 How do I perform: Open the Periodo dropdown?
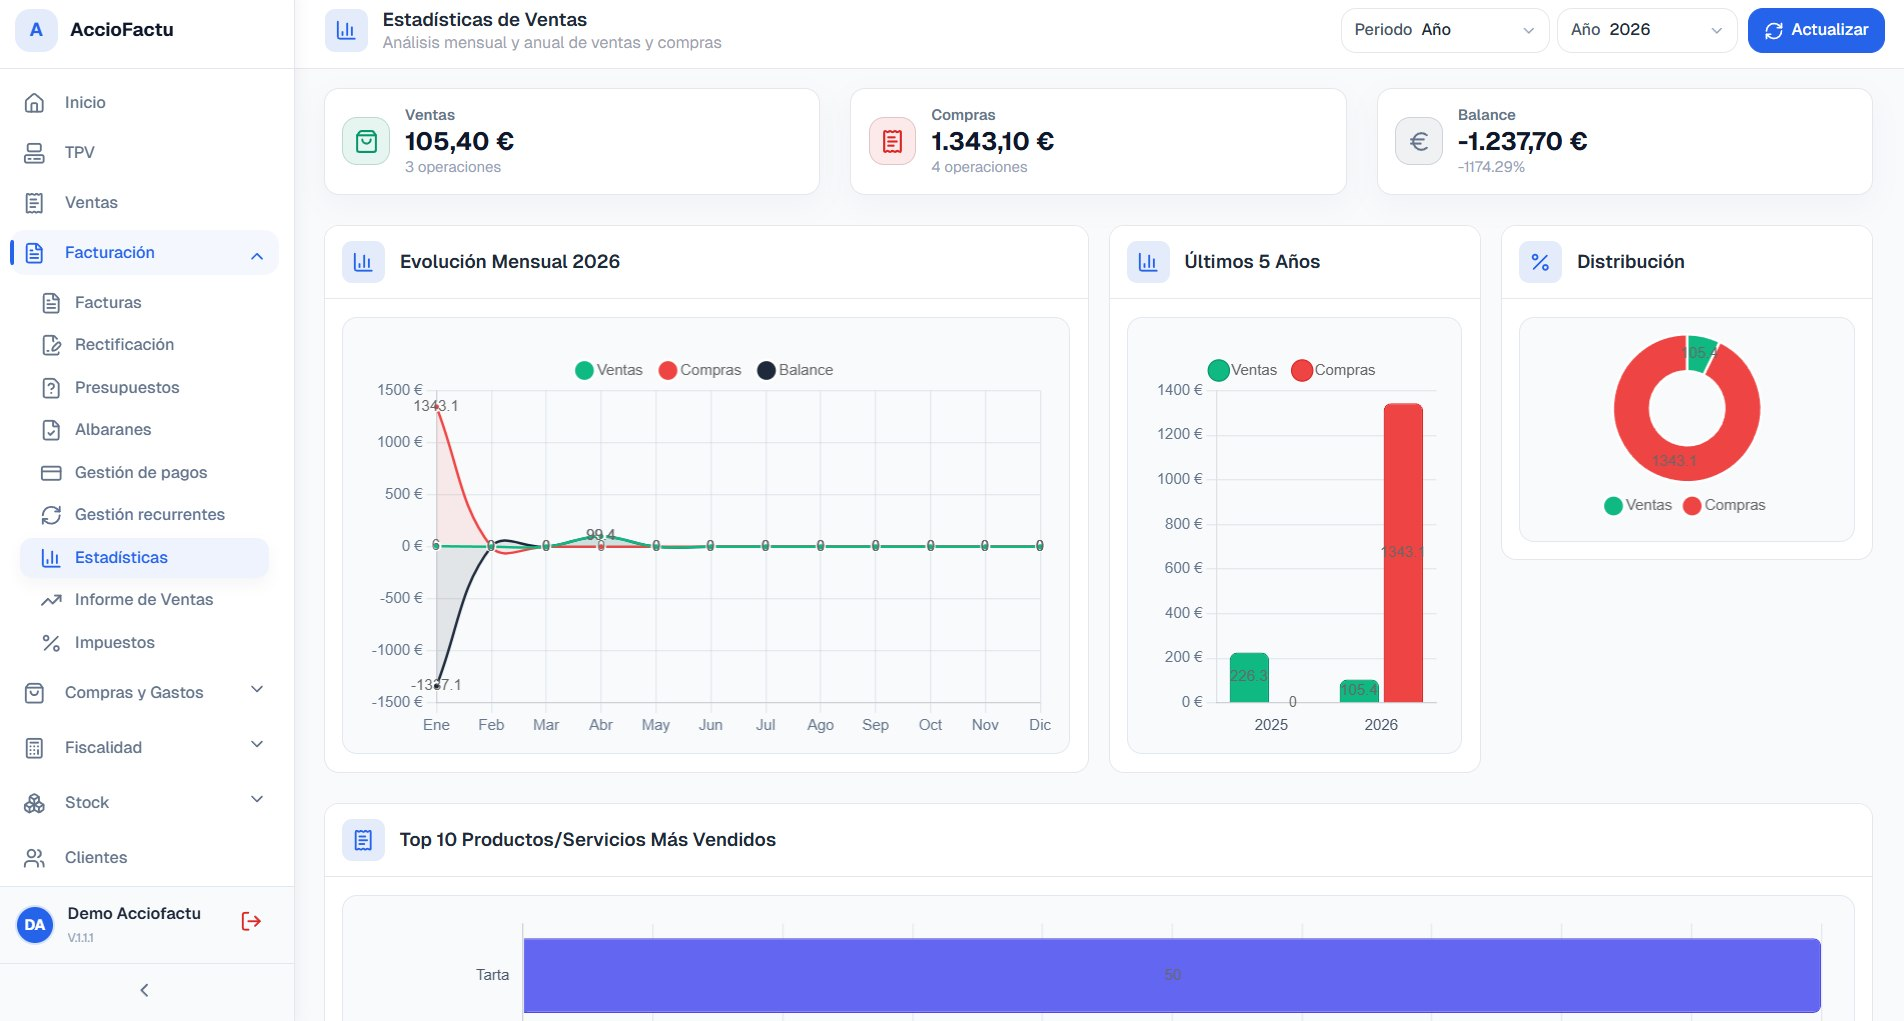coord(1444,30)
